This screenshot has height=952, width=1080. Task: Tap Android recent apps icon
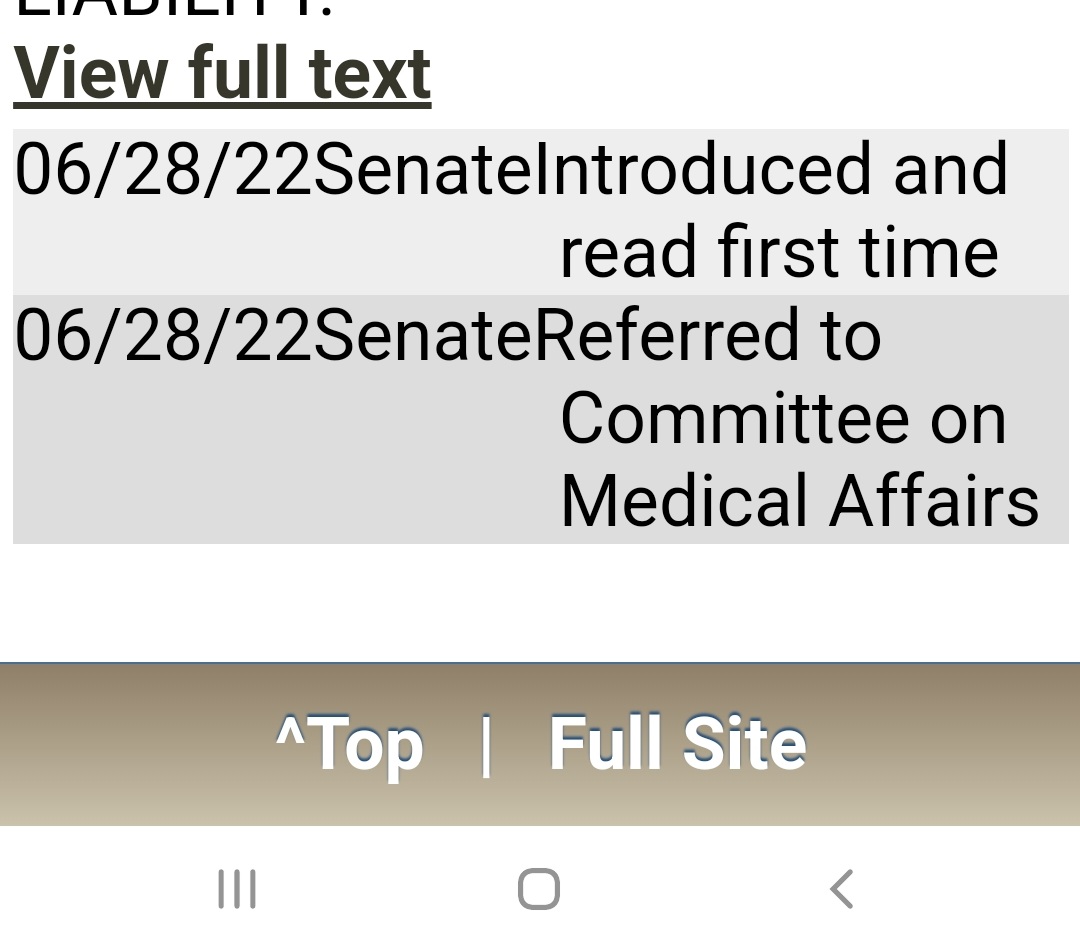237,889
